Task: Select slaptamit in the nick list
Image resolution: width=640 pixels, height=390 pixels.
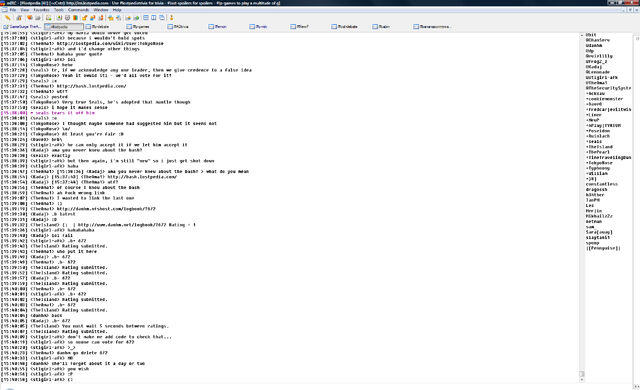Action: point(598,237)
